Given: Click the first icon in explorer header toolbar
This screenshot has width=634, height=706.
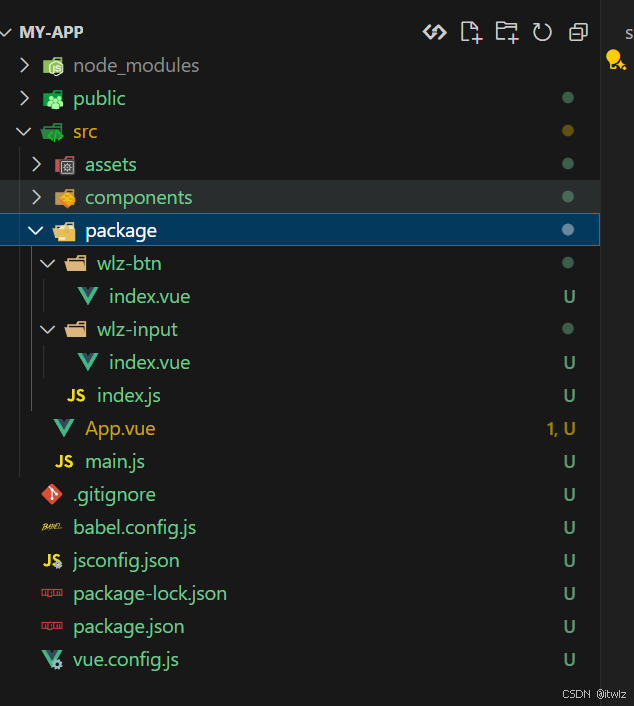Looking at the screenshot, I should pos(434,32).
